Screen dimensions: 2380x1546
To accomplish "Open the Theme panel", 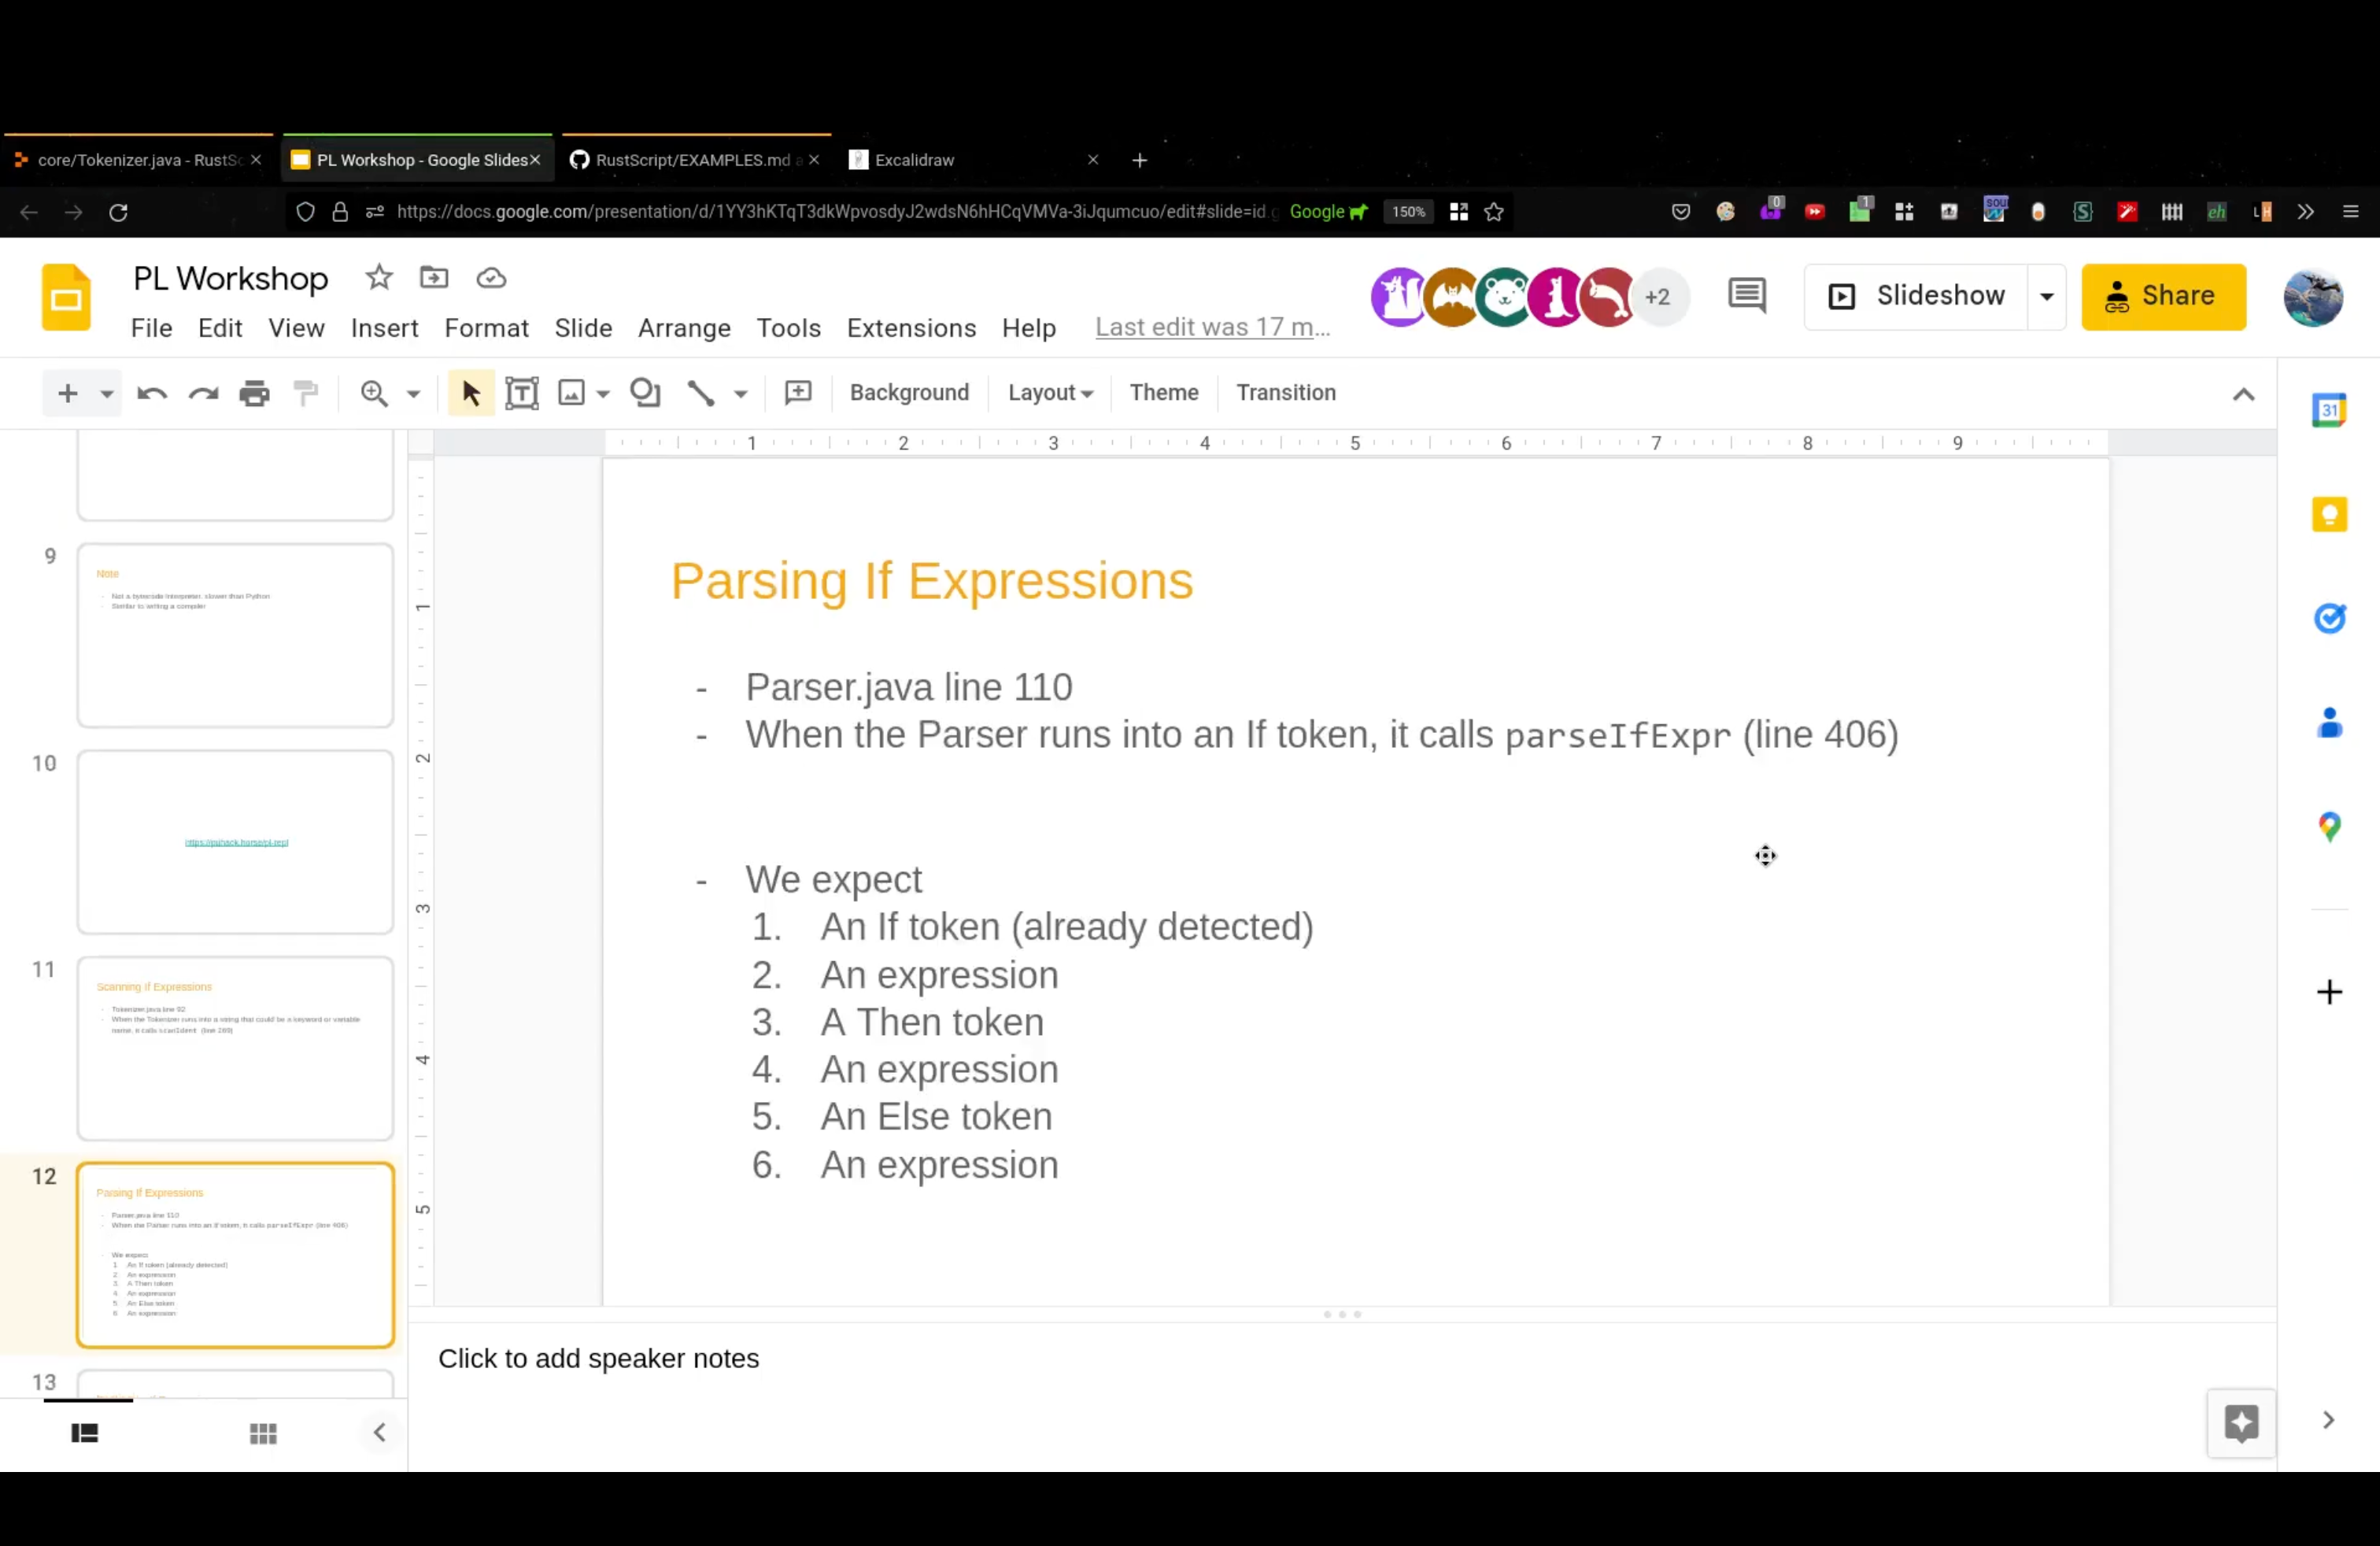I will pos(1164,393).
